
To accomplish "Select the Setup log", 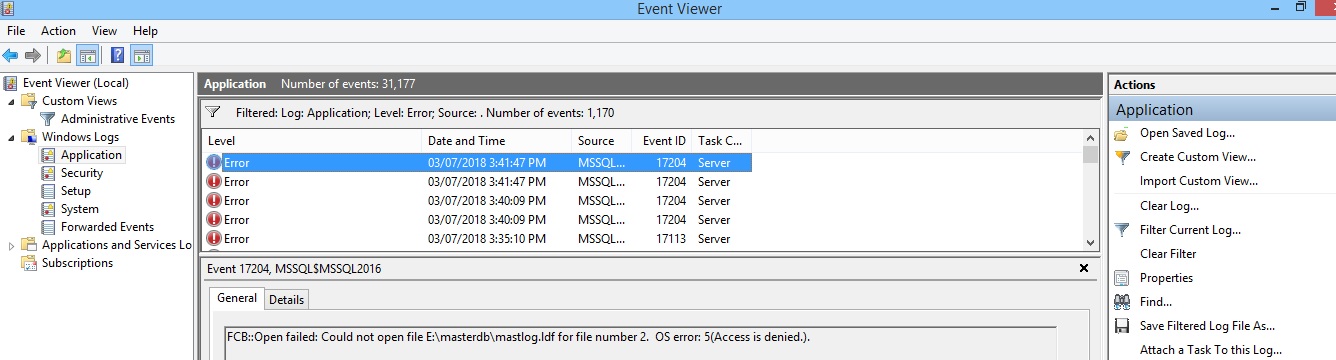I will (x=76, y=191).
